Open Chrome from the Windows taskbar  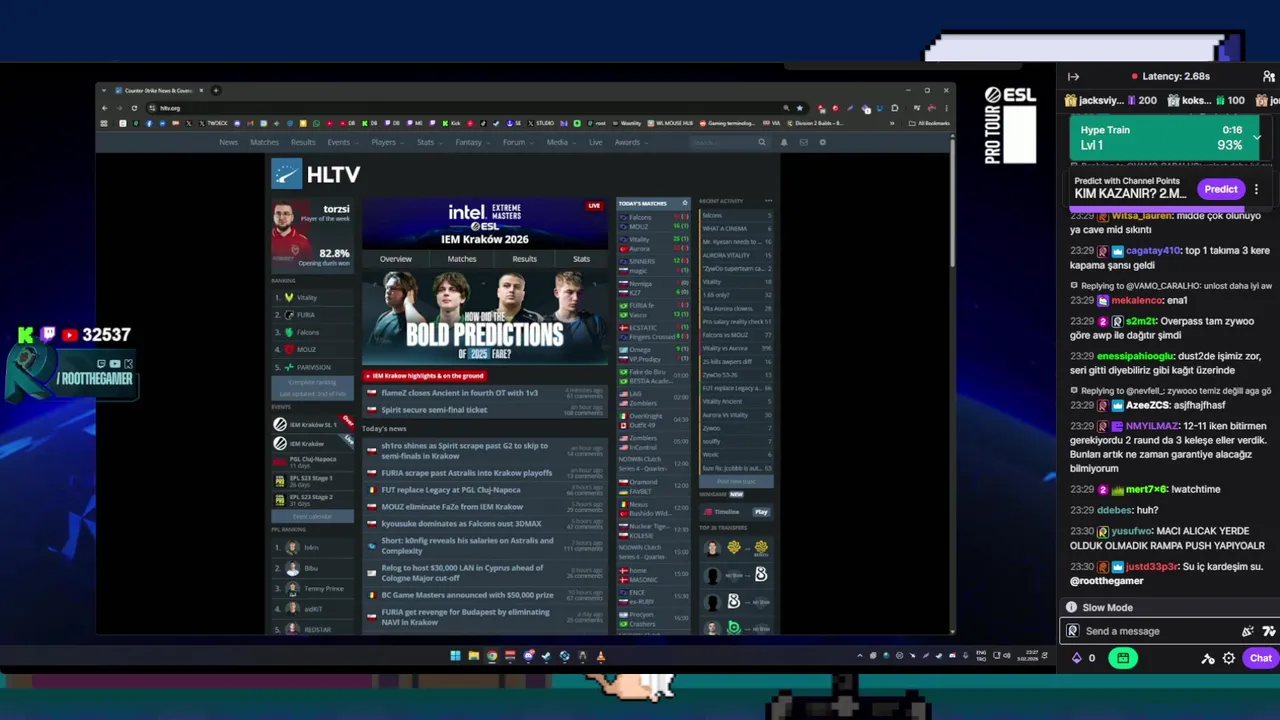click(491, 656)
